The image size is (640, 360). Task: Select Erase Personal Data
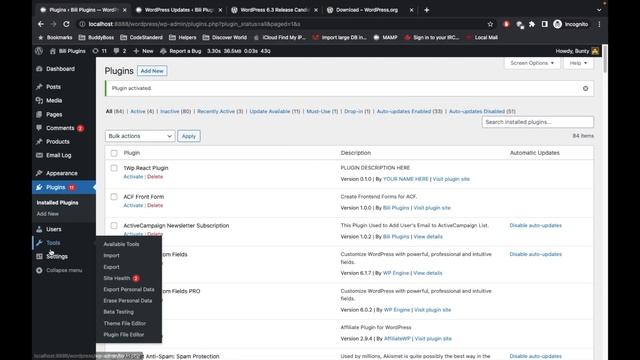tap(127, 300)
